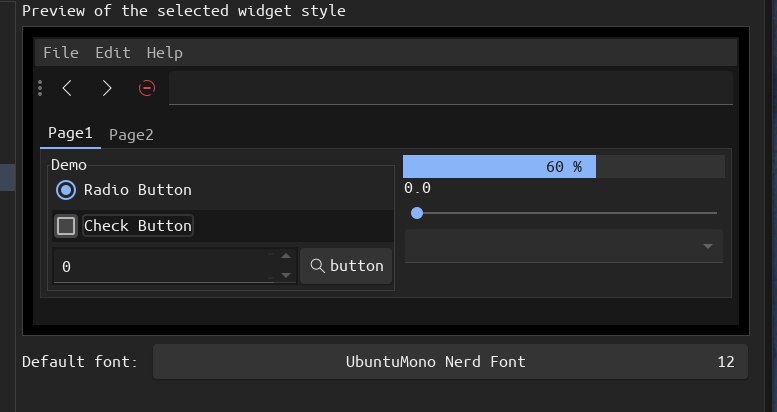Click the toolbar drag handle dots
This screenshot has width=777, height=412.
(40, 88)
